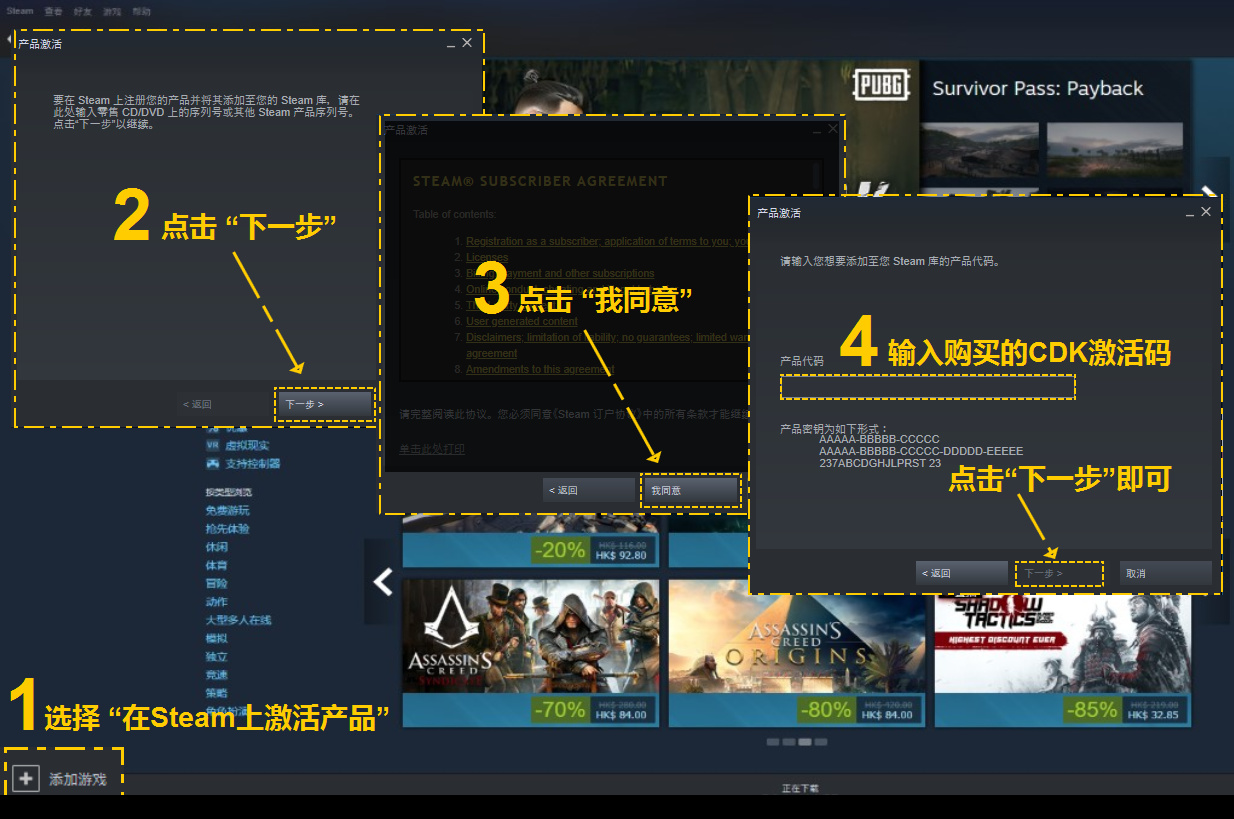Screen dimensions: 1234x819
Task: Click the controller icon beside 支持控制器
Action: (x=212, y=463)
